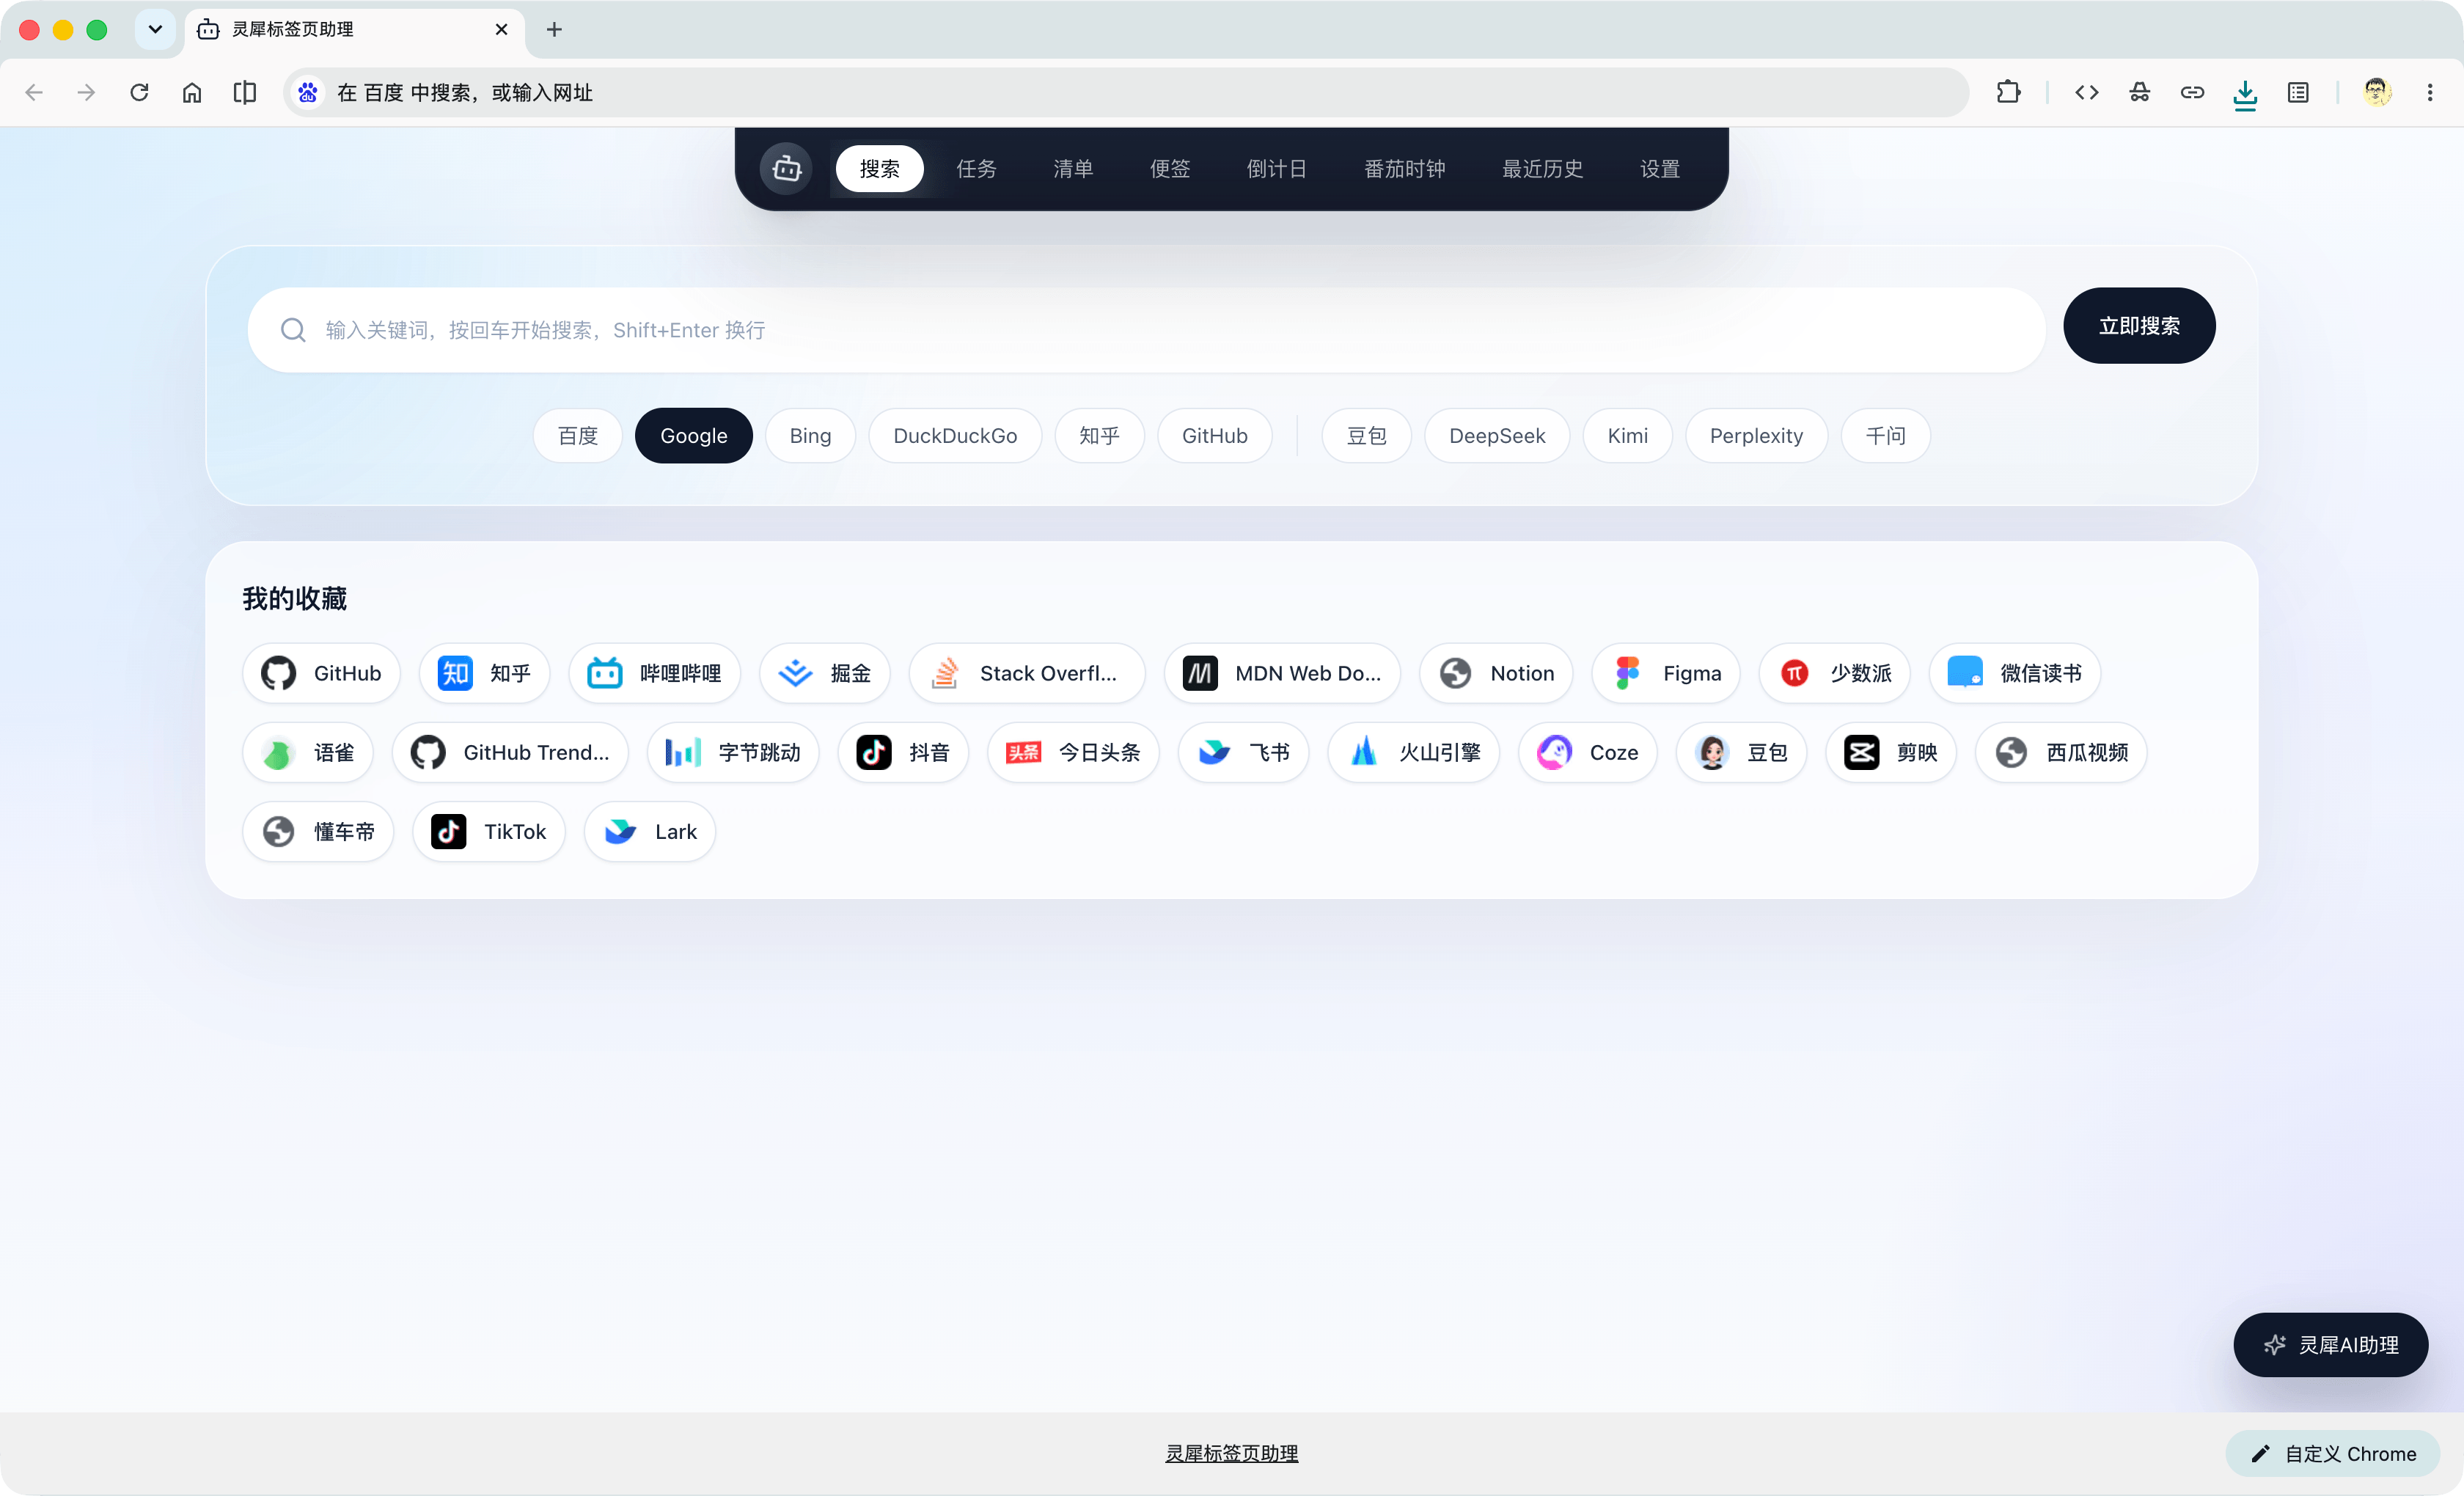Select Bing as search engine
Screen dimensions: 2464x1496
point(810,436)
